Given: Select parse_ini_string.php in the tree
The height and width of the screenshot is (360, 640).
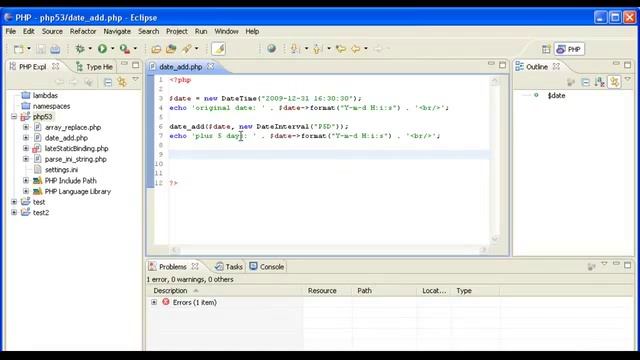Looking at the screenshot, I should [x=76, y=159].
